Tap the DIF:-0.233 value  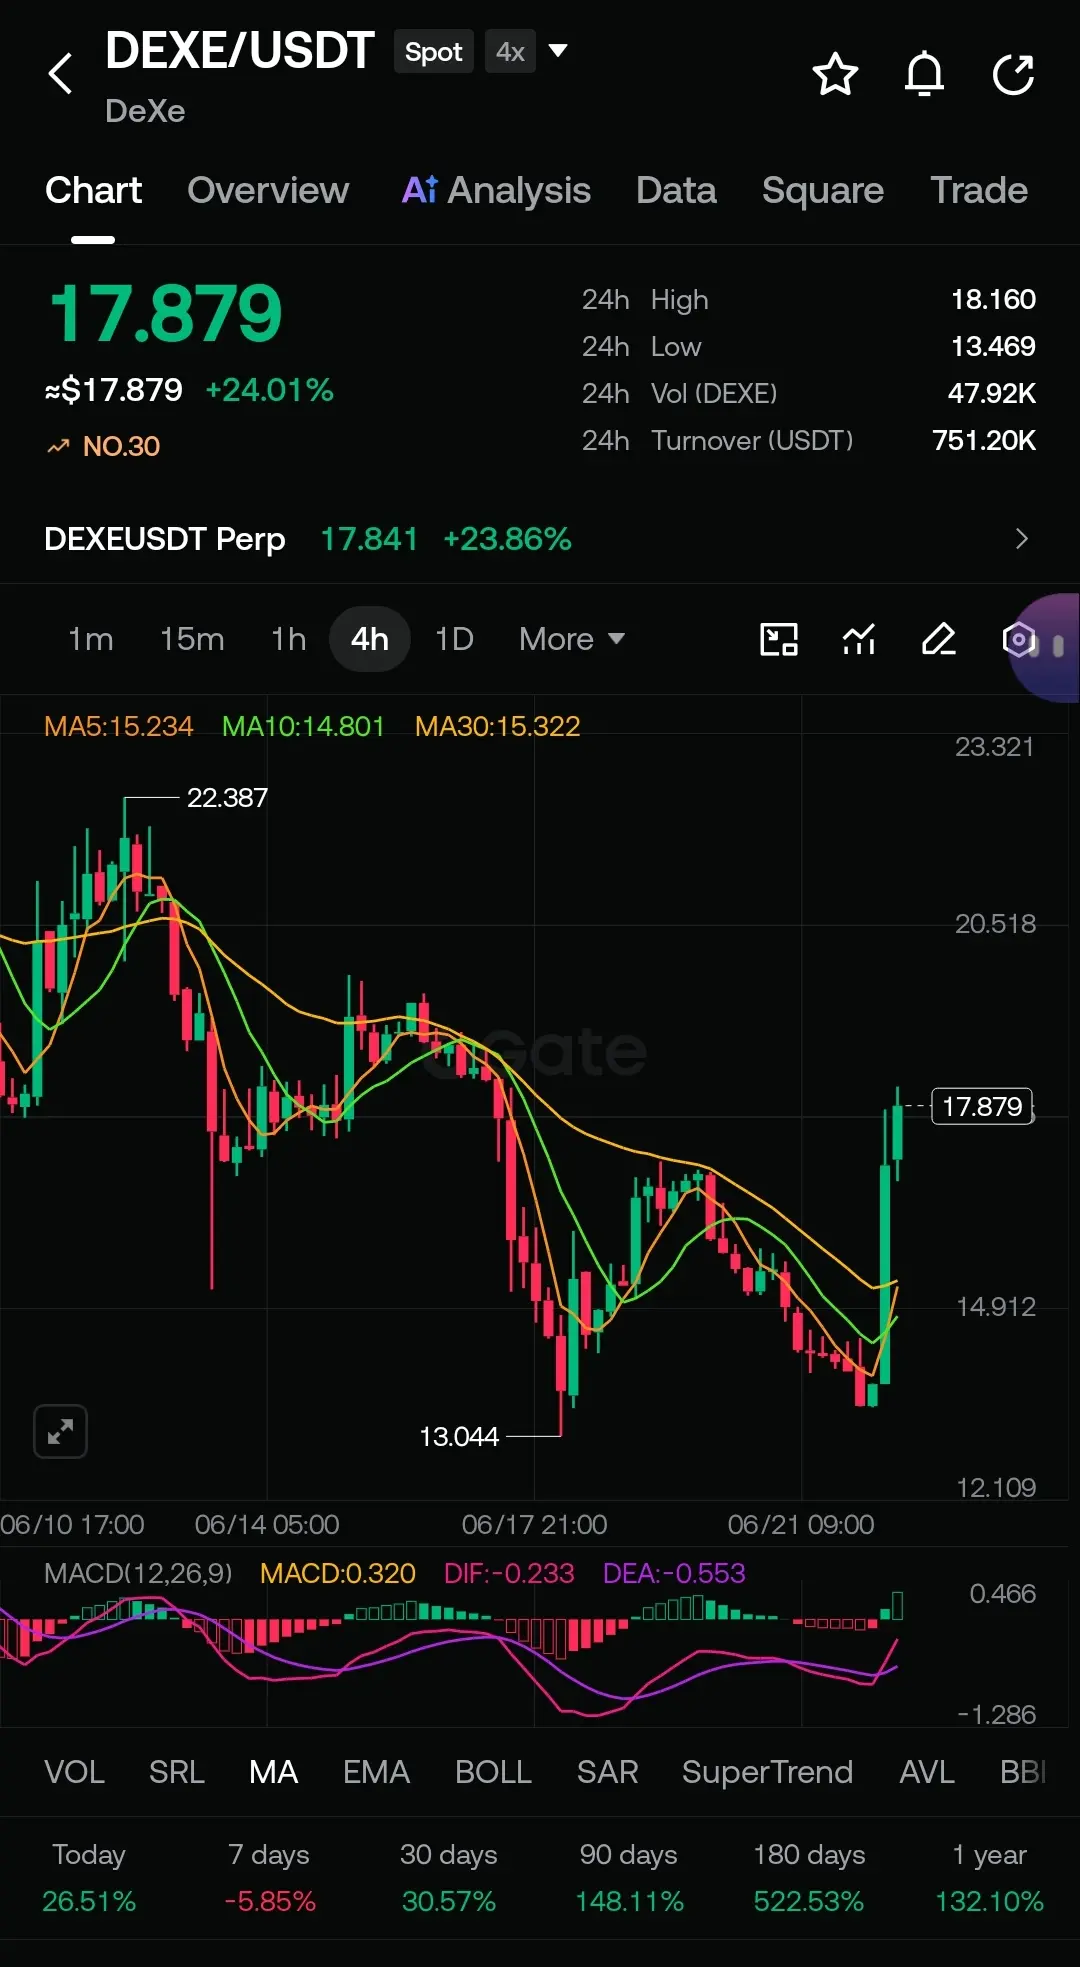(509, 1573)
